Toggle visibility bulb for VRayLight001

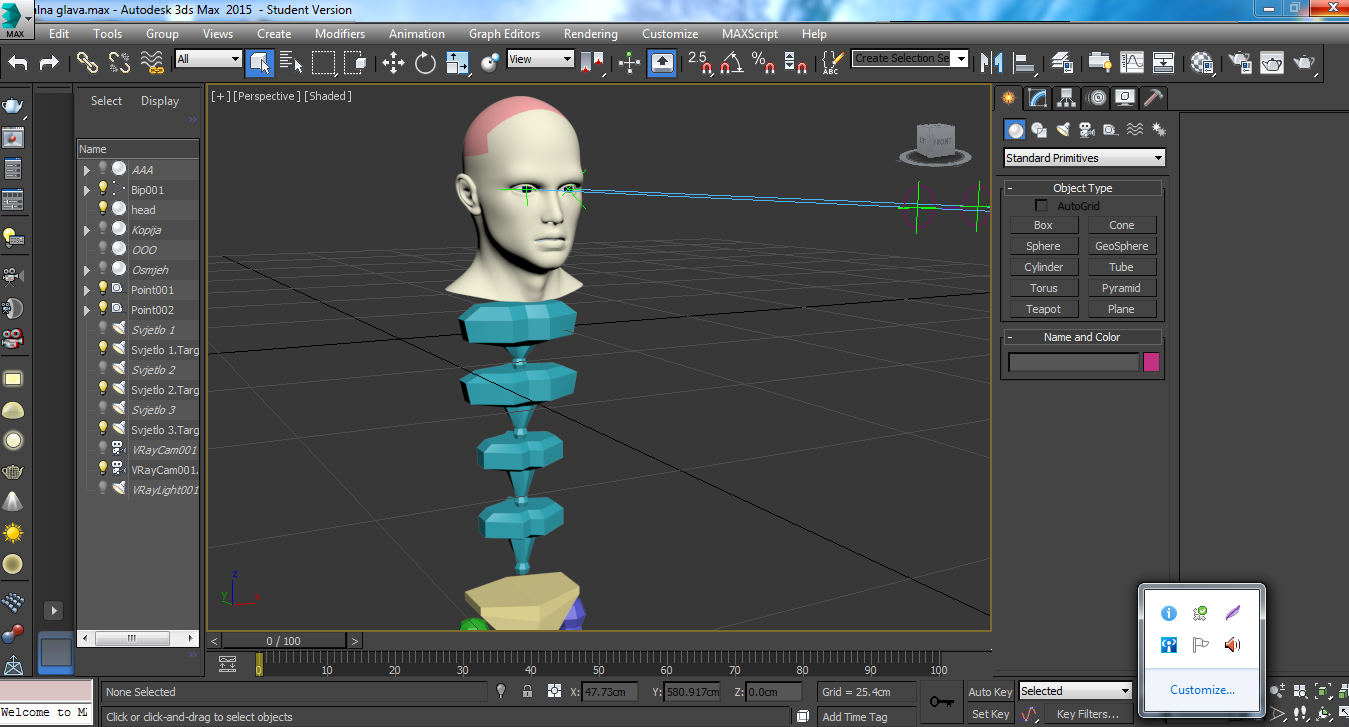point(102,489)
